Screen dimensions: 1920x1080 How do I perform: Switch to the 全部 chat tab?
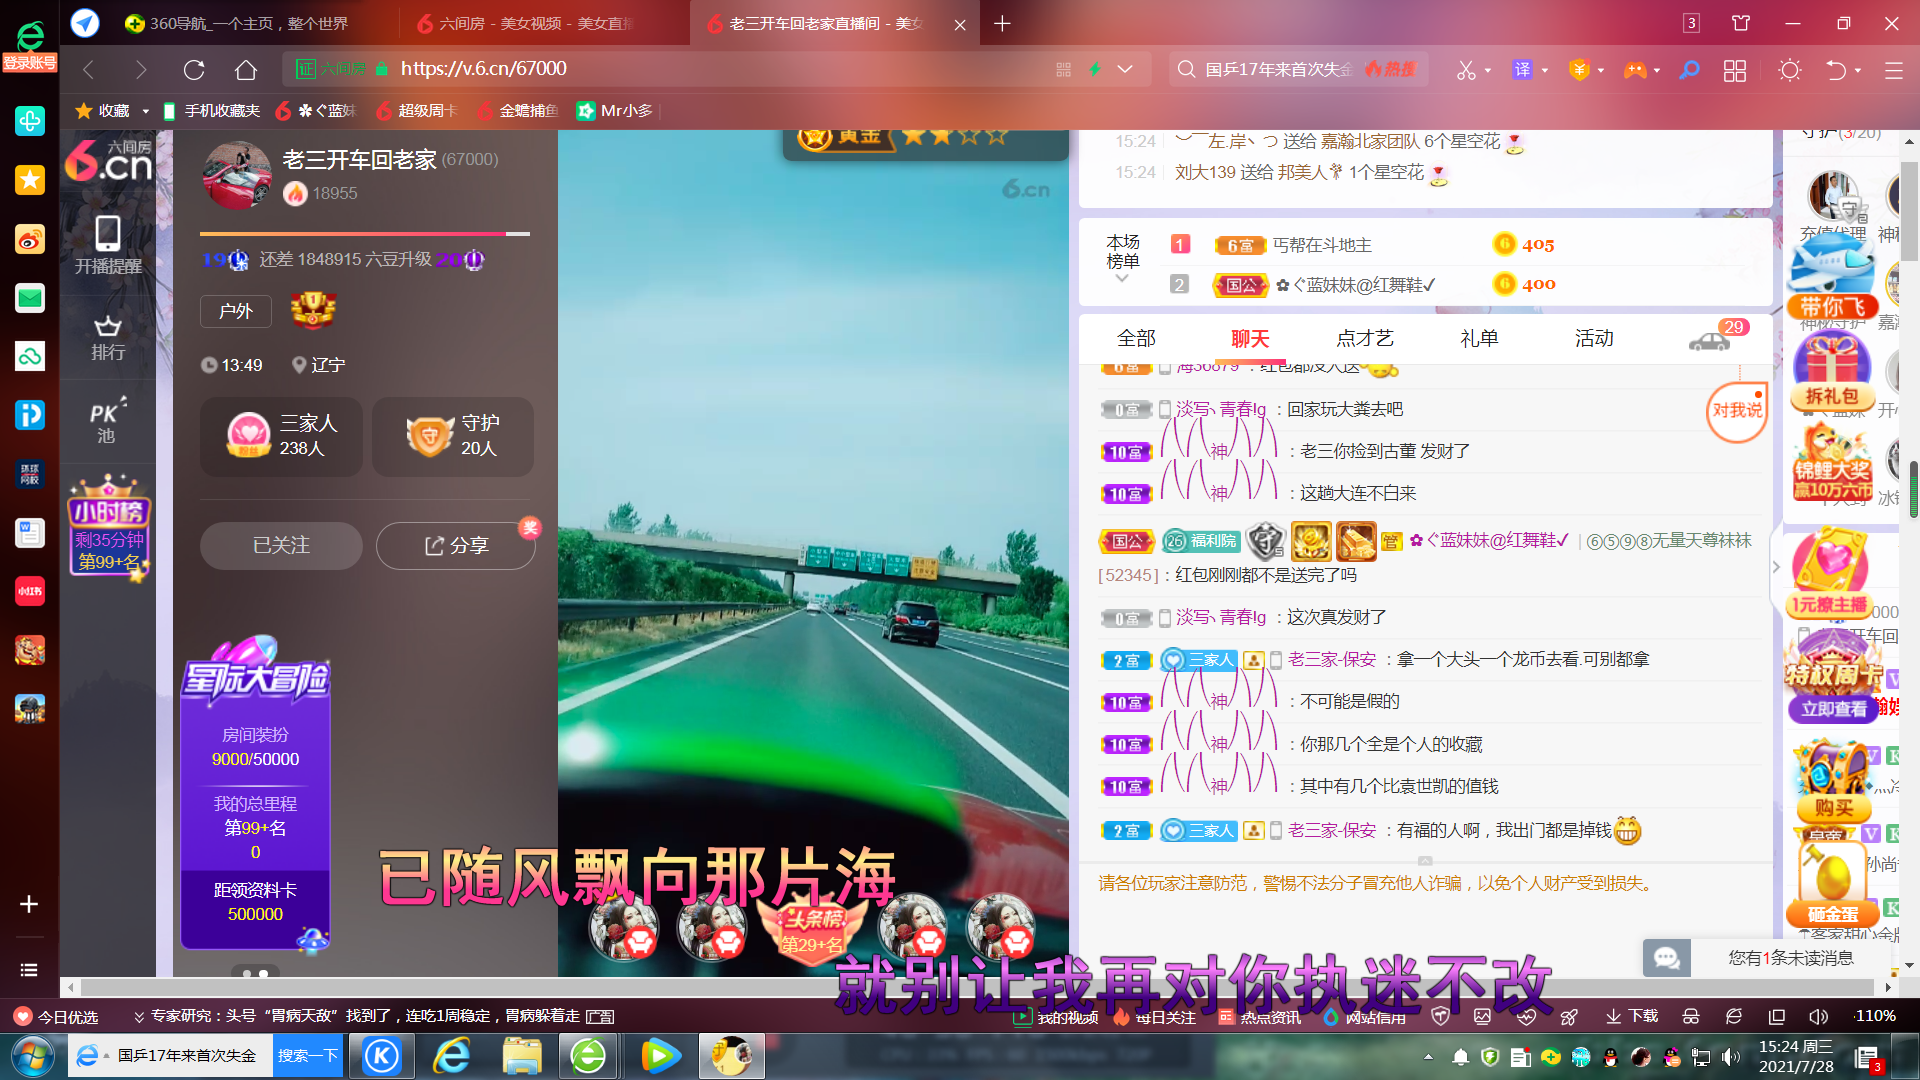coord(1136,338)
